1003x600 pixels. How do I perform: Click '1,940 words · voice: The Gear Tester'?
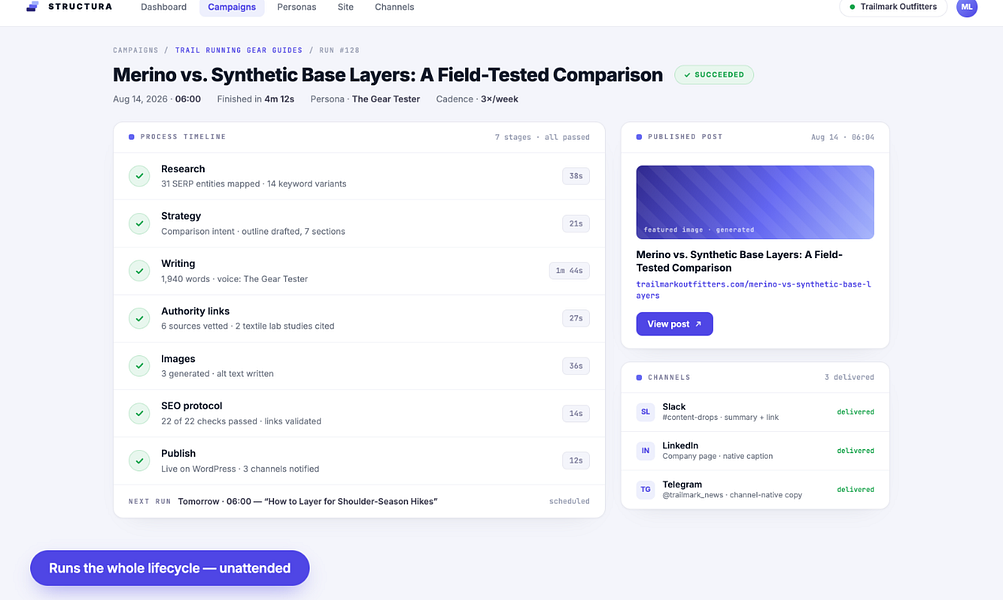234,279
